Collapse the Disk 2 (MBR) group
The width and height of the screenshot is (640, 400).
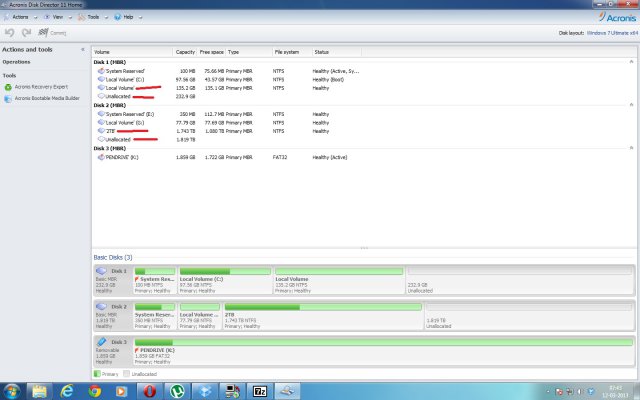pos(631,105)
